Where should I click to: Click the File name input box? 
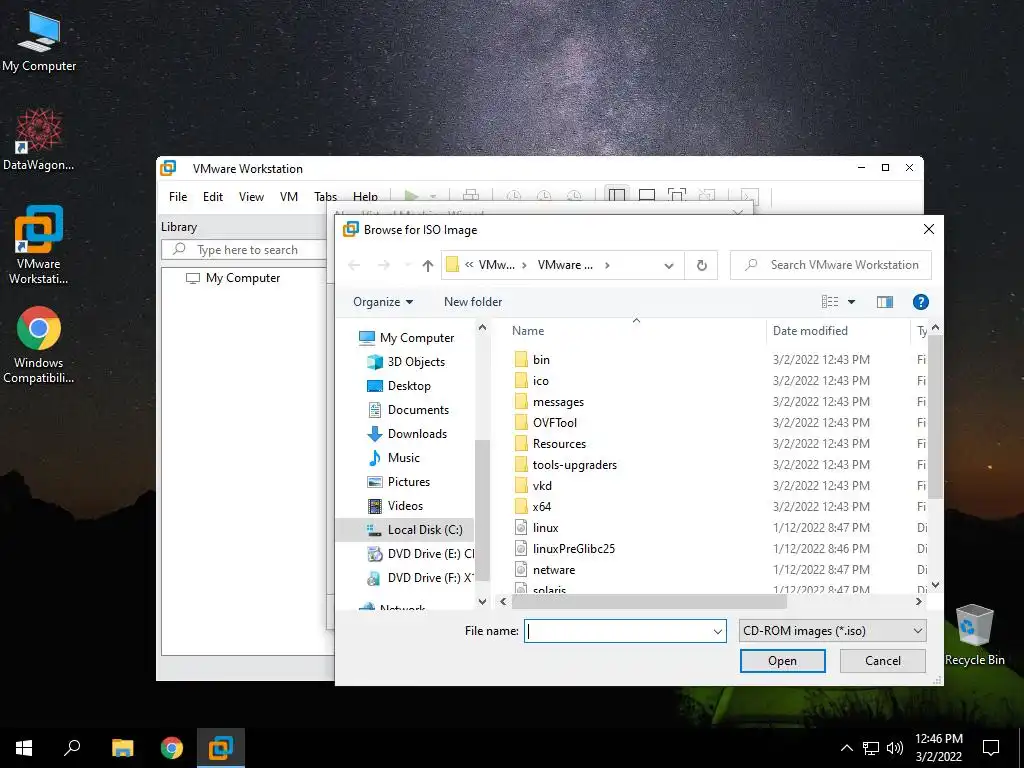click(x=617, y=631)
